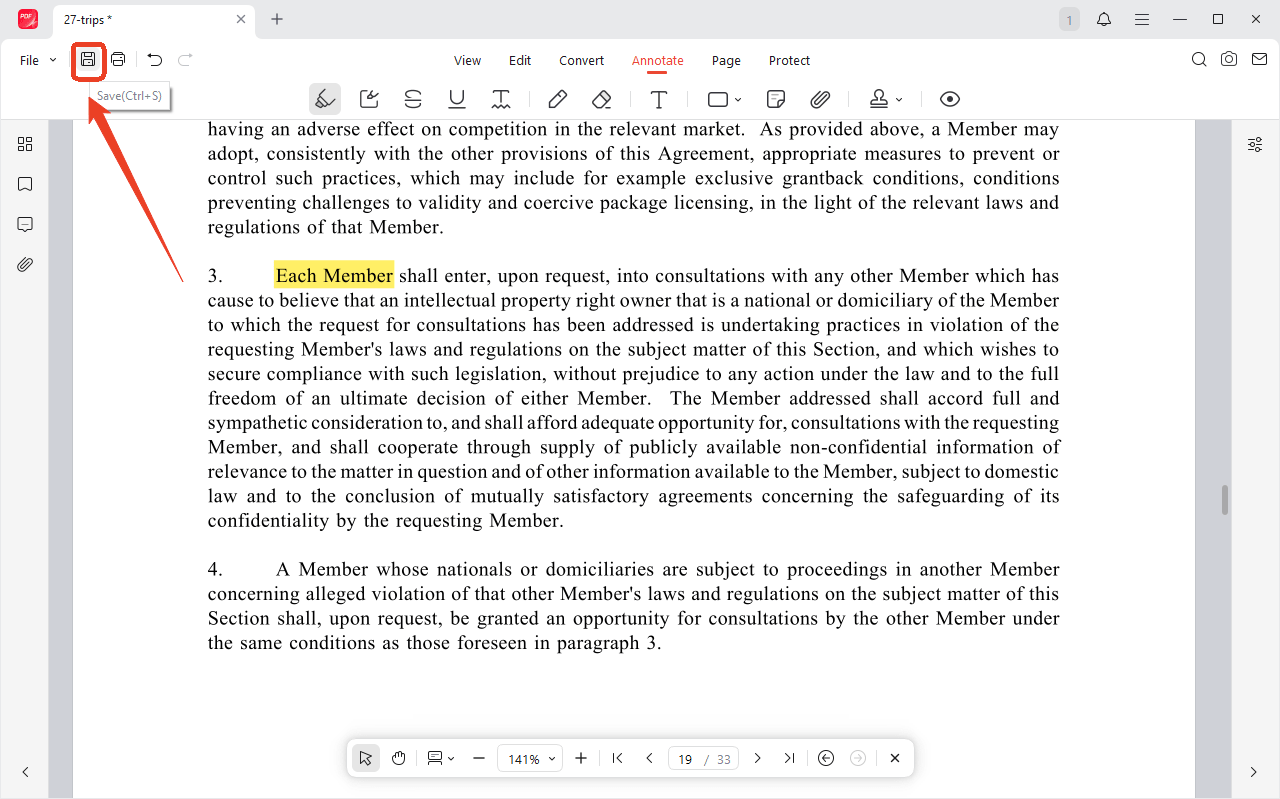The width and height of the screenshot is (1280, 799).
Task: Select the rectangle shape tool
Action: (x=717, y=99)
